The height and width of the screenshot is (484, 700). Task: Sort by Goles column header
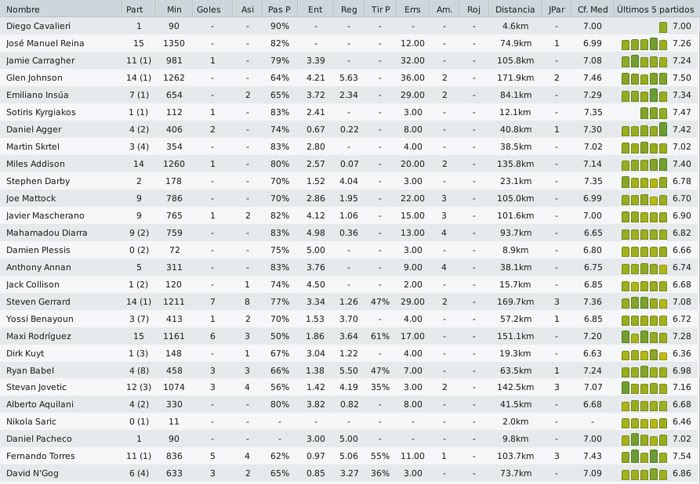pos(208,9)
